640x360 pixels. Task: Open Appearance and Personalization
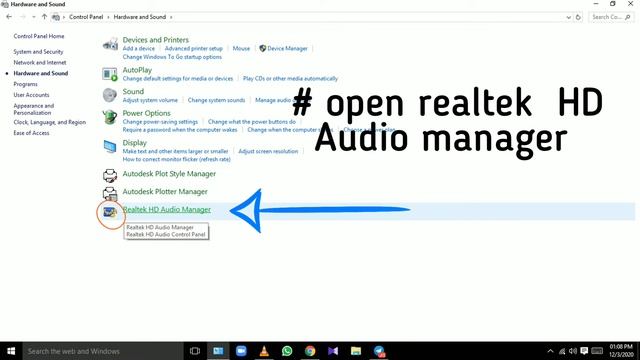[x=33, y=109]
